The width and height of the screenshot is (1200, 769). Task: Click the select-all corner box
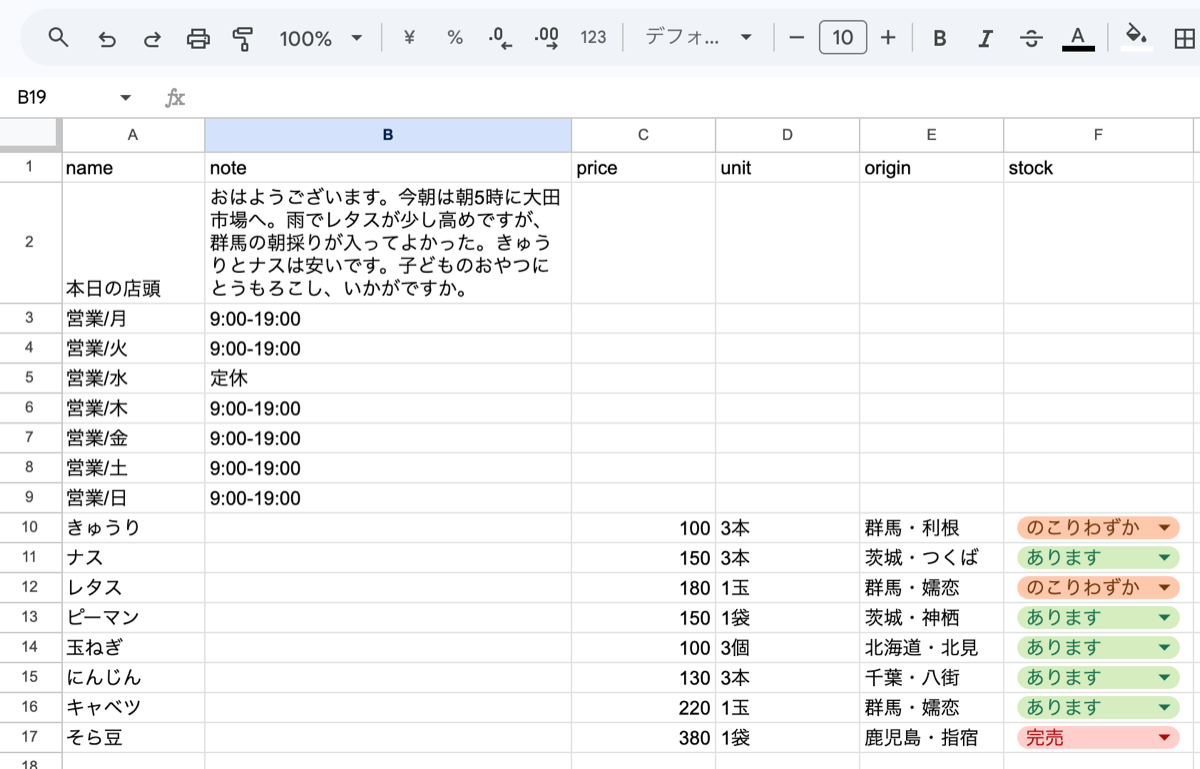30,135
